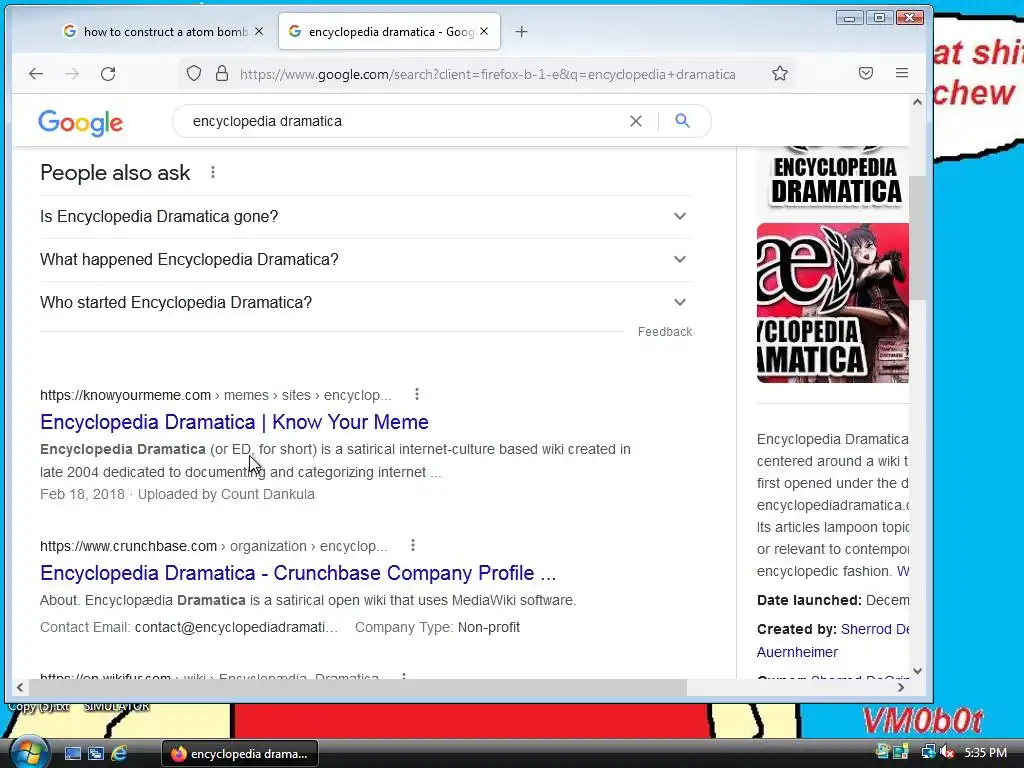Click the 5:35 PM taskbar clock
The image size is (1024, 768).
985,752
